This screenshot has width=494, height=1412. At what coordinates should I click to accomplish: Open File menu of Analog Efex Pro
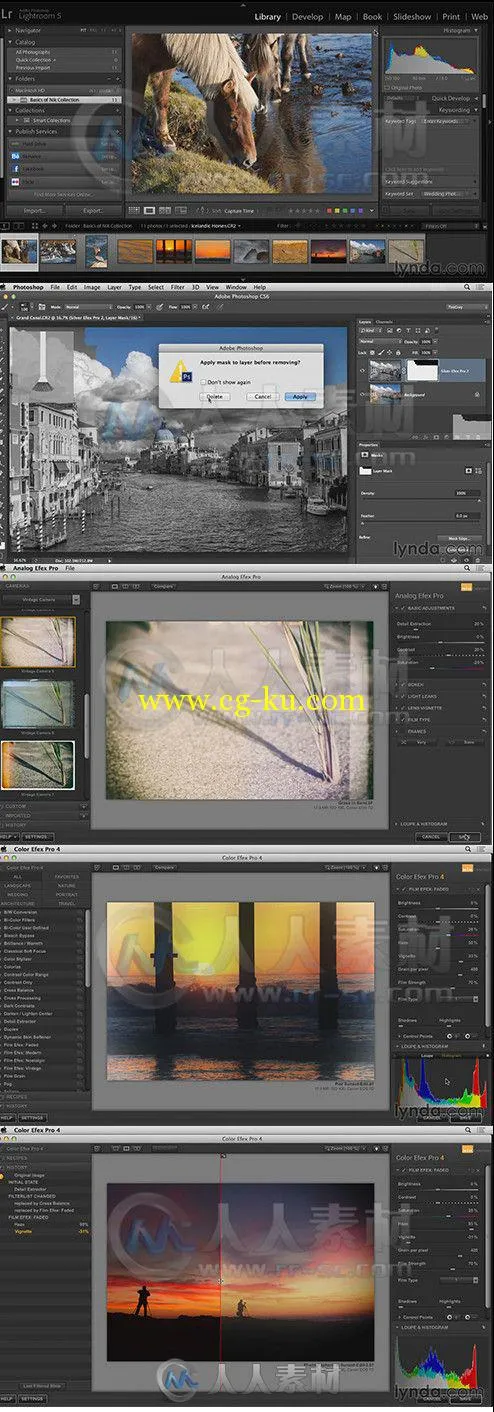pyautogui.click(x=70, y=568)
